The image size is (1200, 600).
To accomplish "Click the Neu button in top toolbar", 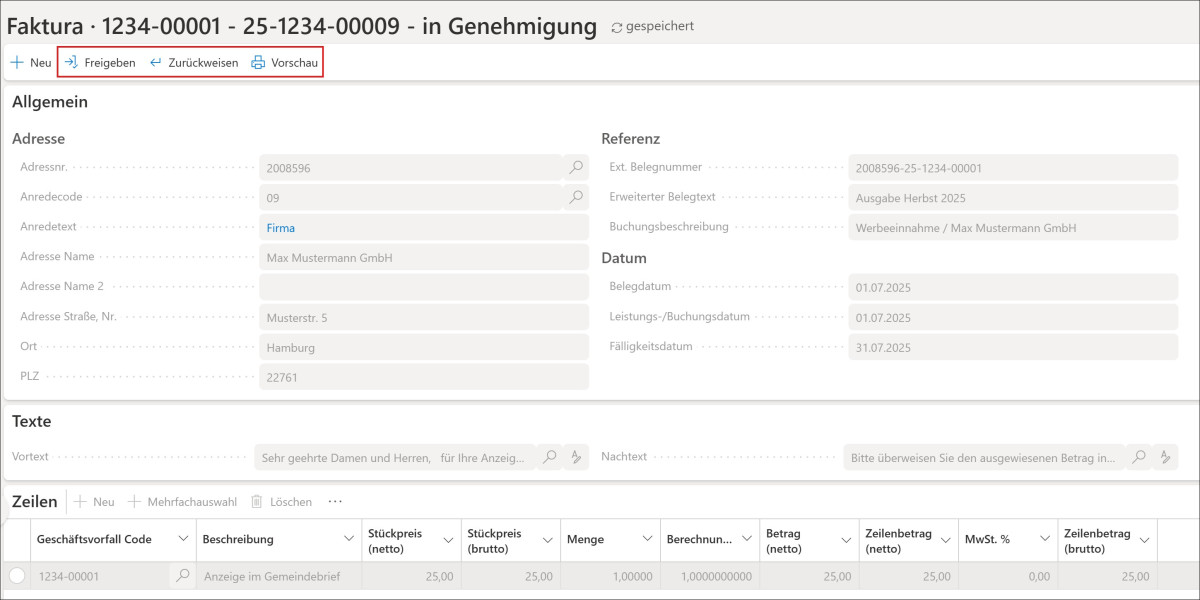I will [x=30, y=62].
